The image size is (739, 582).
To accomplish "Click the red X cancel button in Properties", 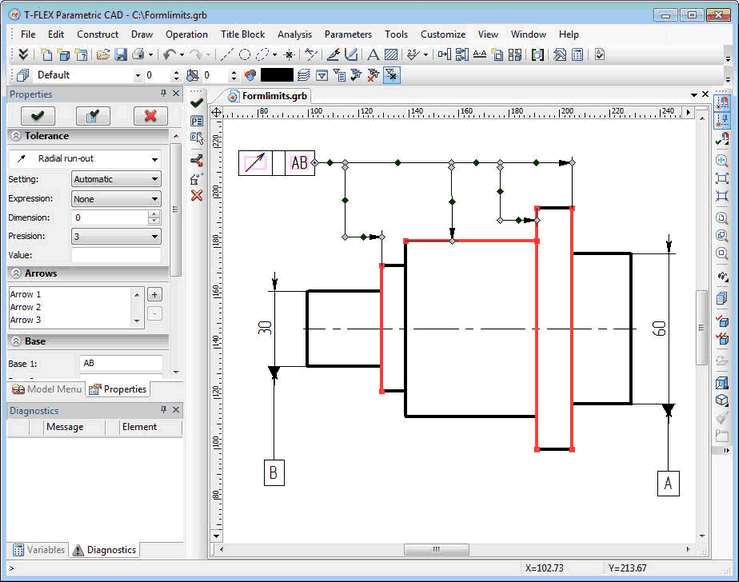I will point(150,116).
